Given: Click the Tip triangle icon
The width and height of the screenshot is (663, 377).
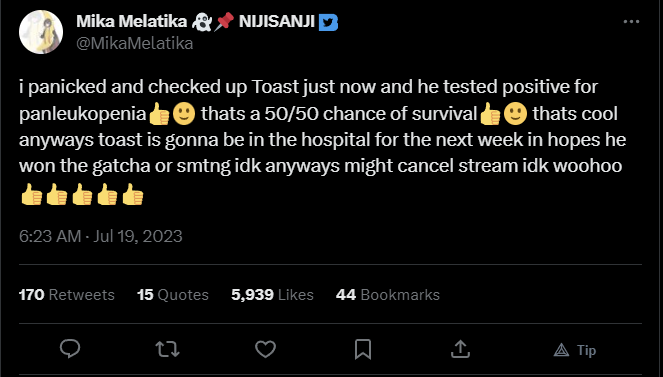Looking at the screenshot, I should click(x=561, y=350).
